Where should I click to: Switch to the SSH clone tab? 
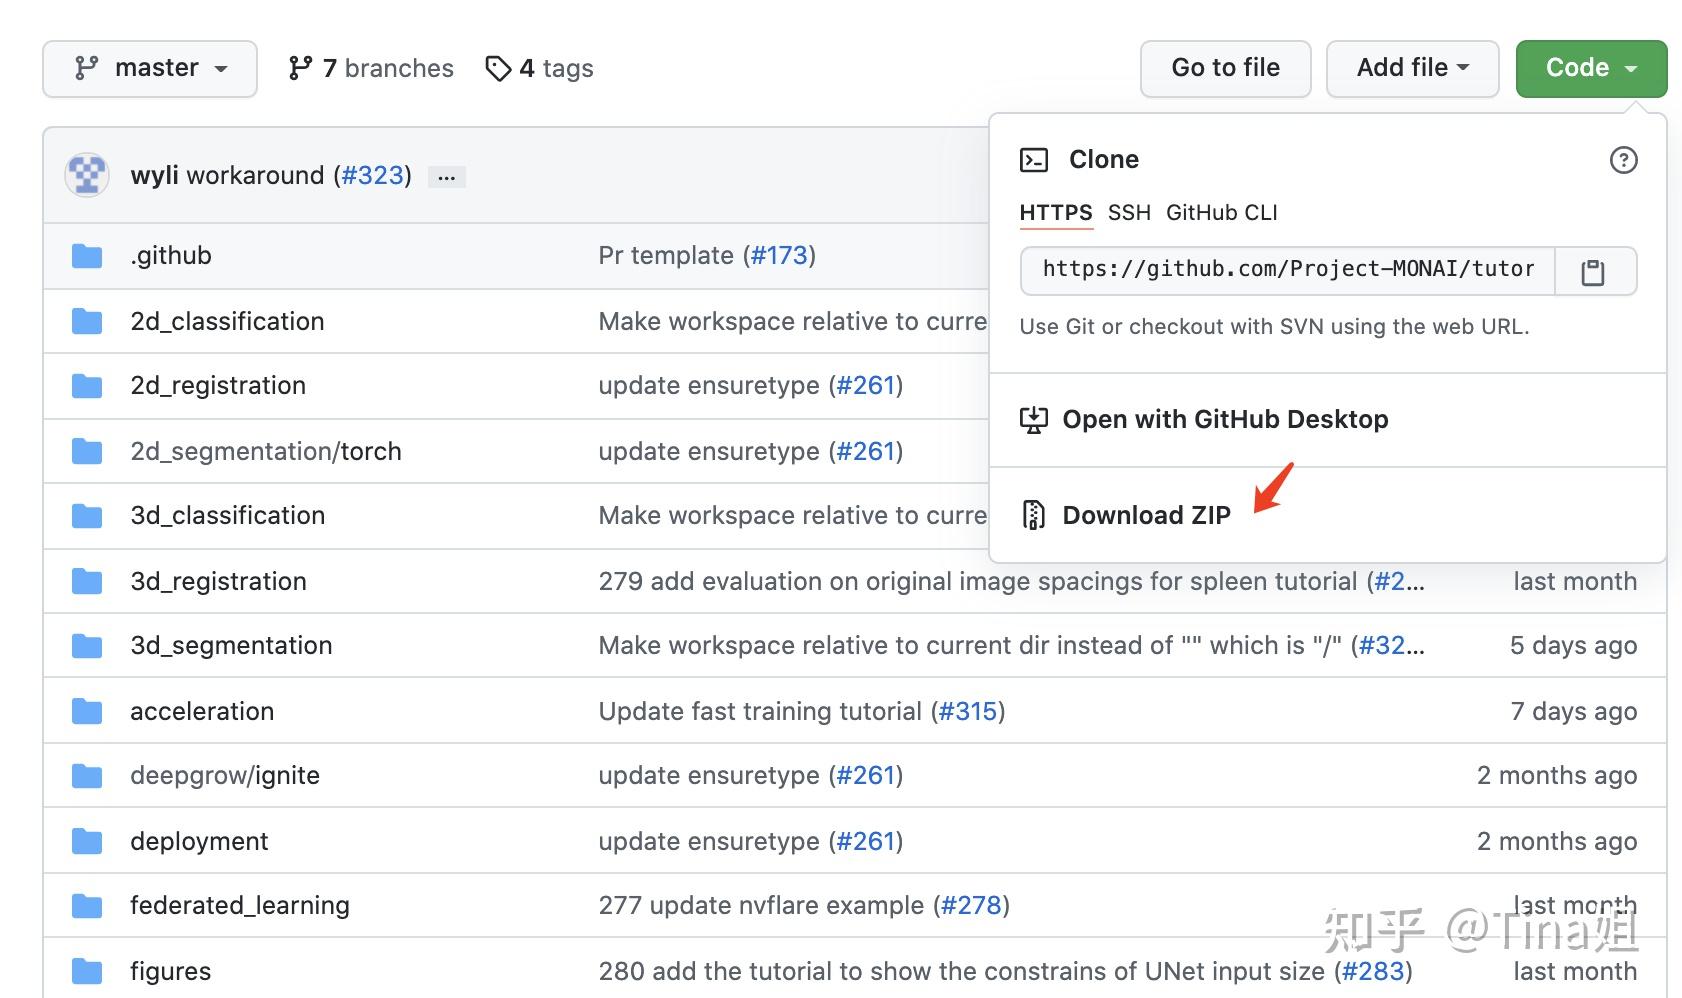pyautogui.click(x=1129, y=213)
